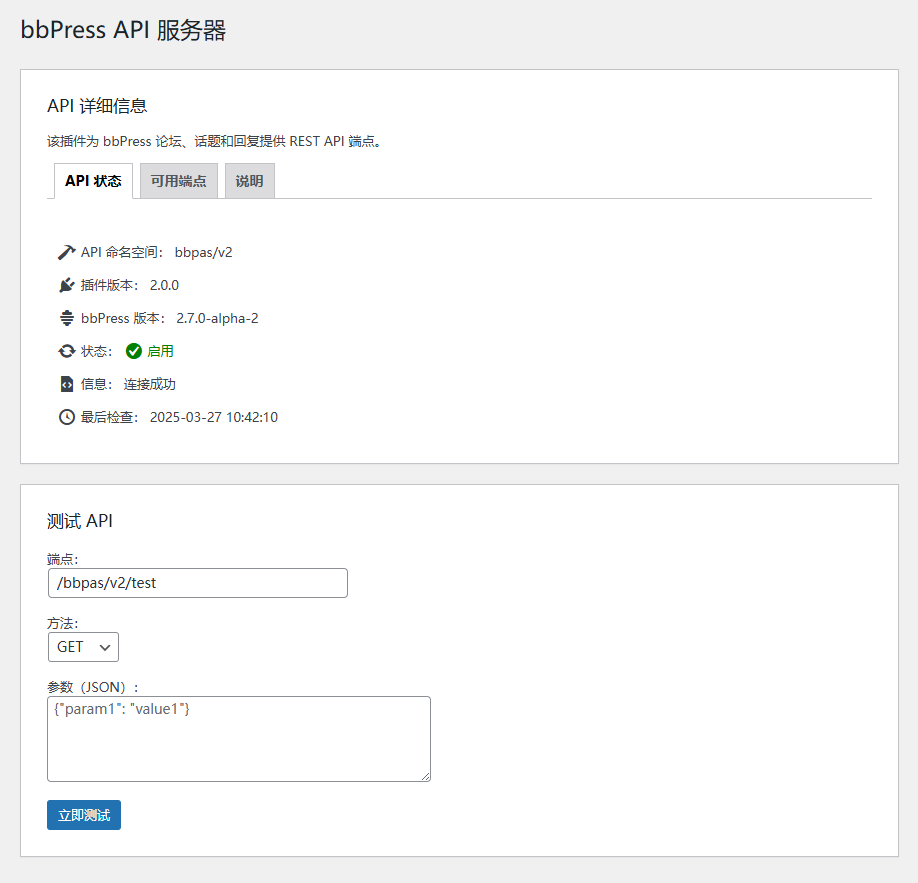Click the green checkmark enabled icon
This screenshot has height=883, width=918.
point(134,351)
